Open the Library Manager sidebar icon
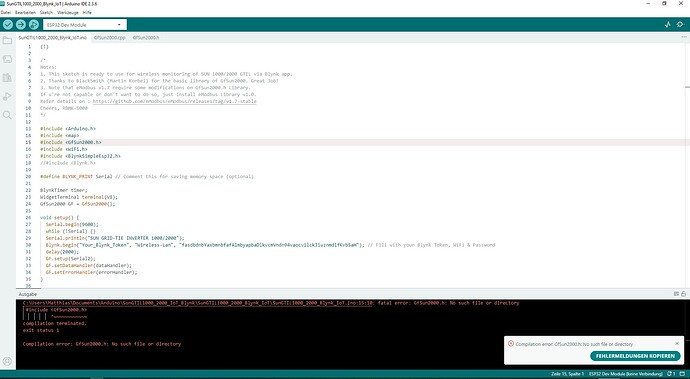 click(x=7, y=78)
